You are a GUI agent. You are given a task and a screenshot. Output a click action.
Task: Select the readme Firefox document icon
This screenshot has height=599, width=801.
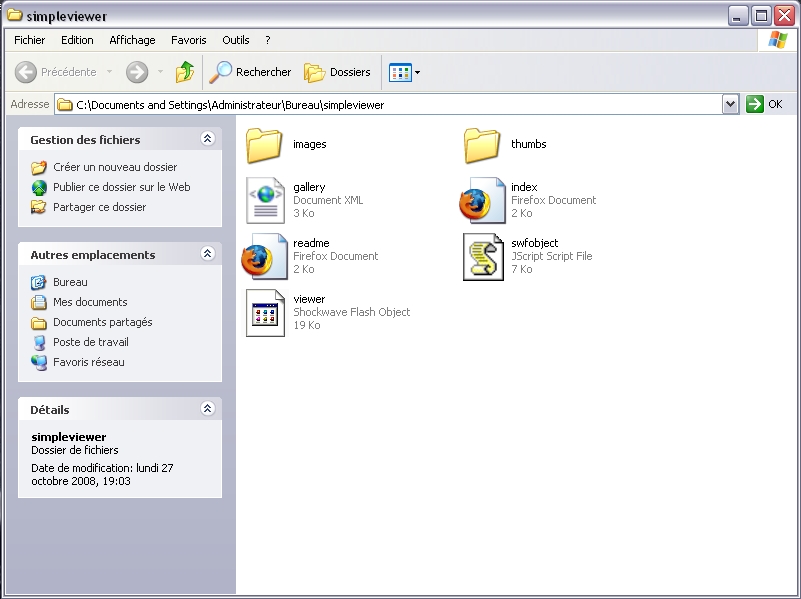(x=262, y=257)
